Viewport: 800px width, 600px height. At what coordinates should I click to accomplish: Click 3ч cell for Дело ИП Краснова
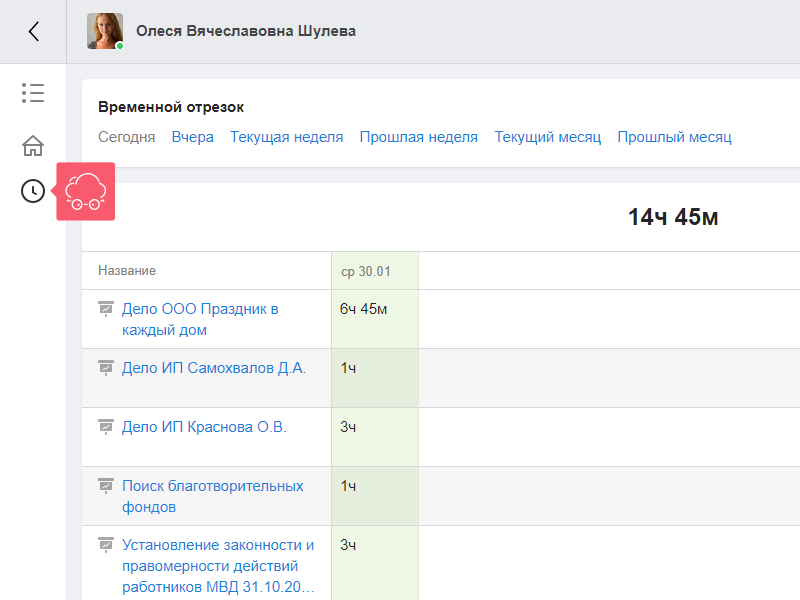[375, 437]
